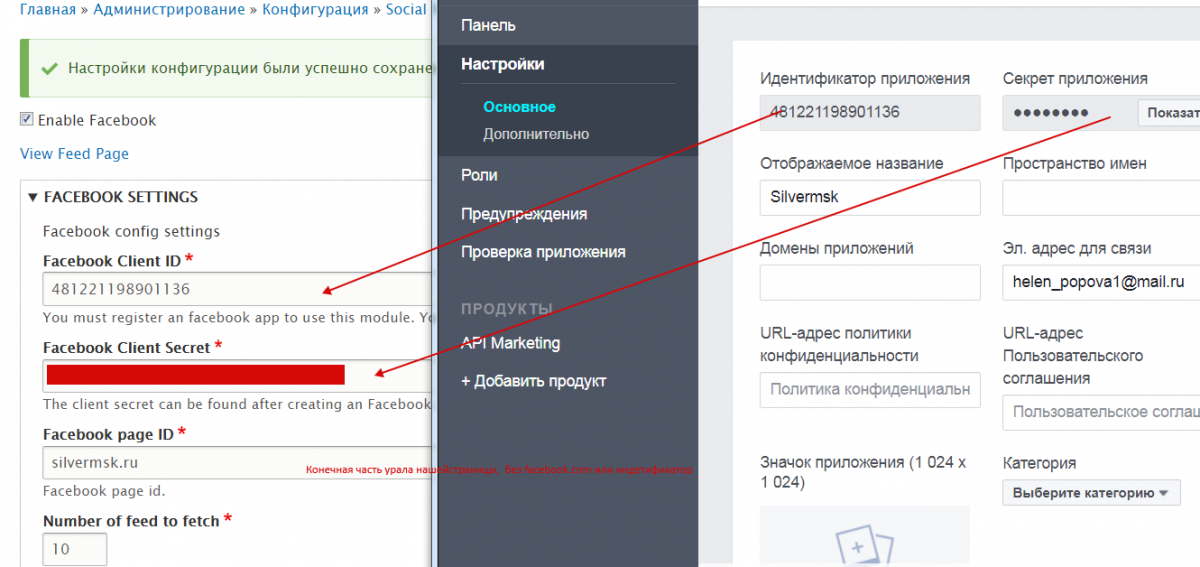Go to Проверка приложения page
The width and height of the screenshot is (1200, 567).
click(x=542, y=252)
